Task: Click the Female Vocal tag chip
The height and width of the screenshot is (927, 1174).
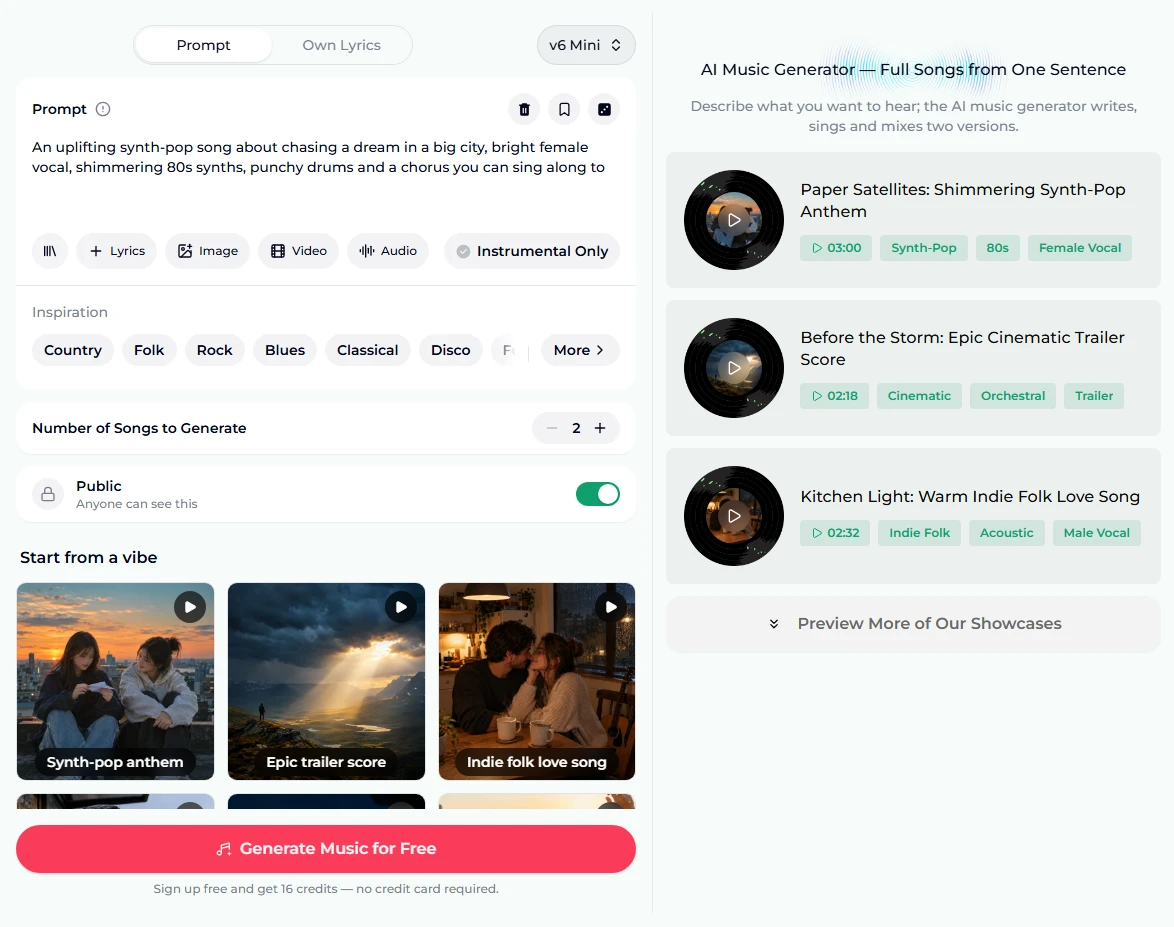Action: tap(1080, 248)
